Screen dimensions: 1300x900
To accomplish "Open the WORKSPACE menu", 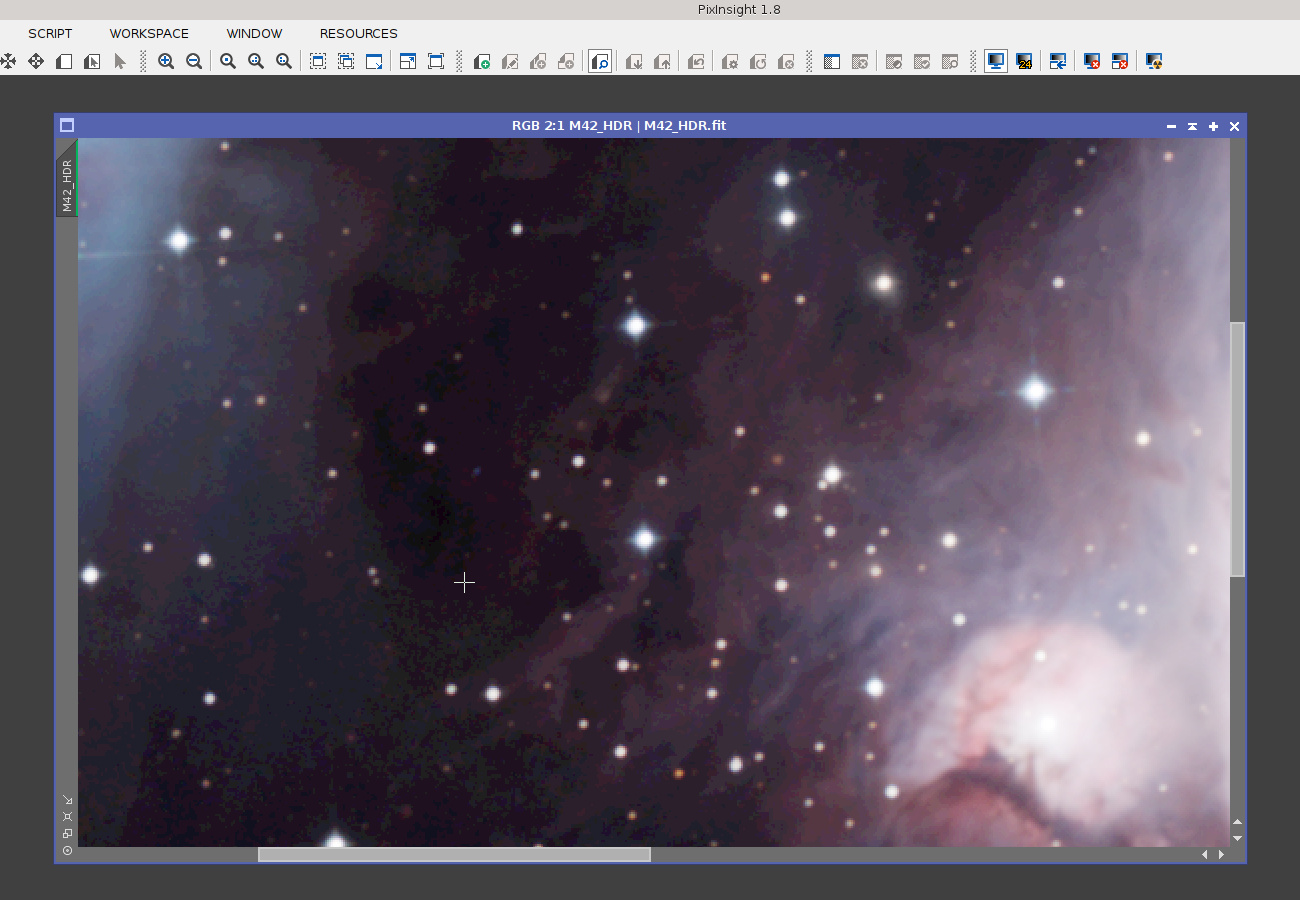I will (x=149, y=33).
